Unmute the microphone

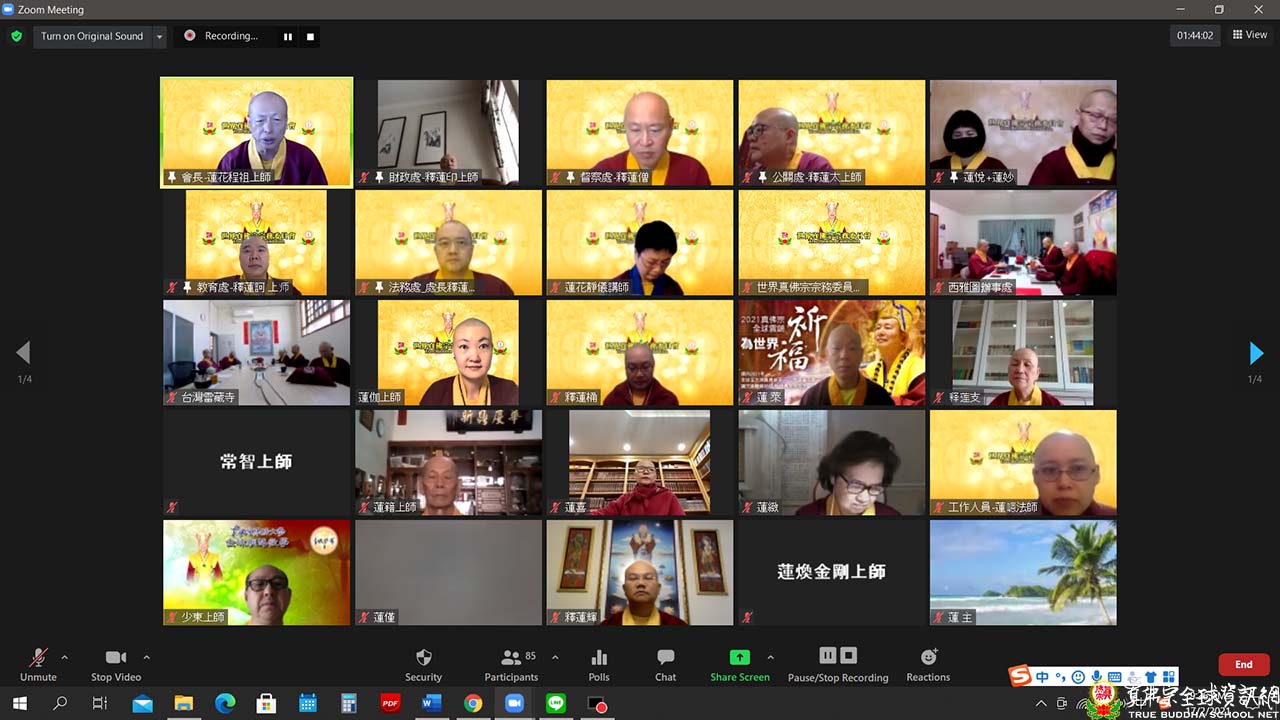coord(38,658)
